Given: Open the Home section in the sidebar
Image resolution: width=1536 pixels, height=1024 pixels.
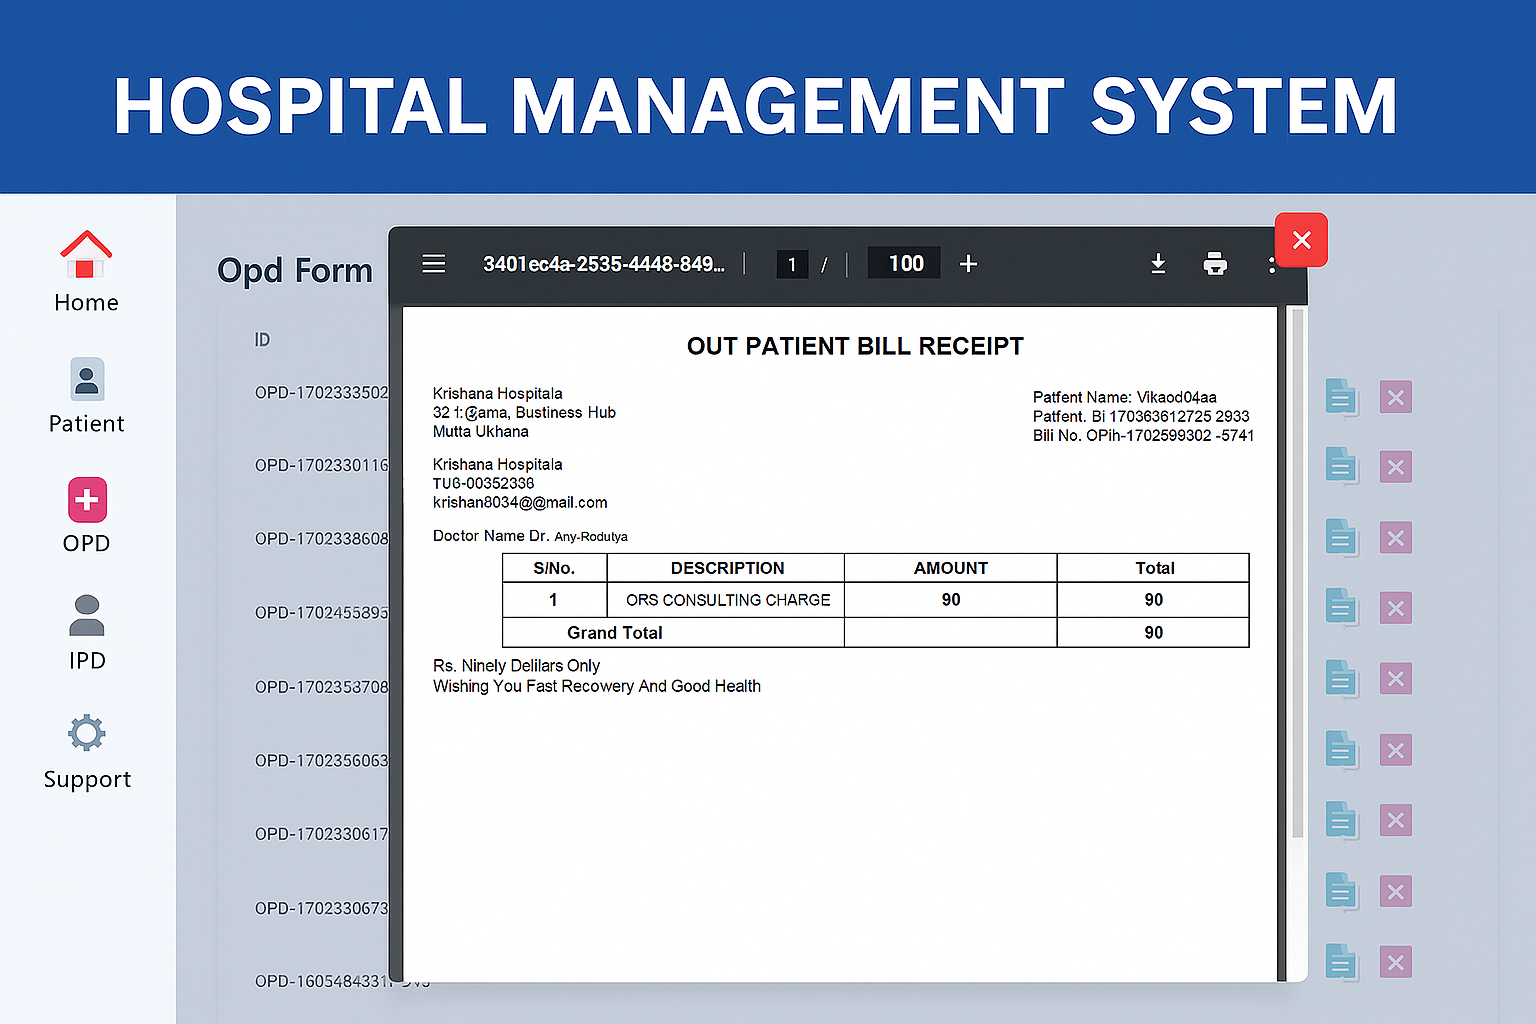Looking at the screenshot, I should [86, 272].
